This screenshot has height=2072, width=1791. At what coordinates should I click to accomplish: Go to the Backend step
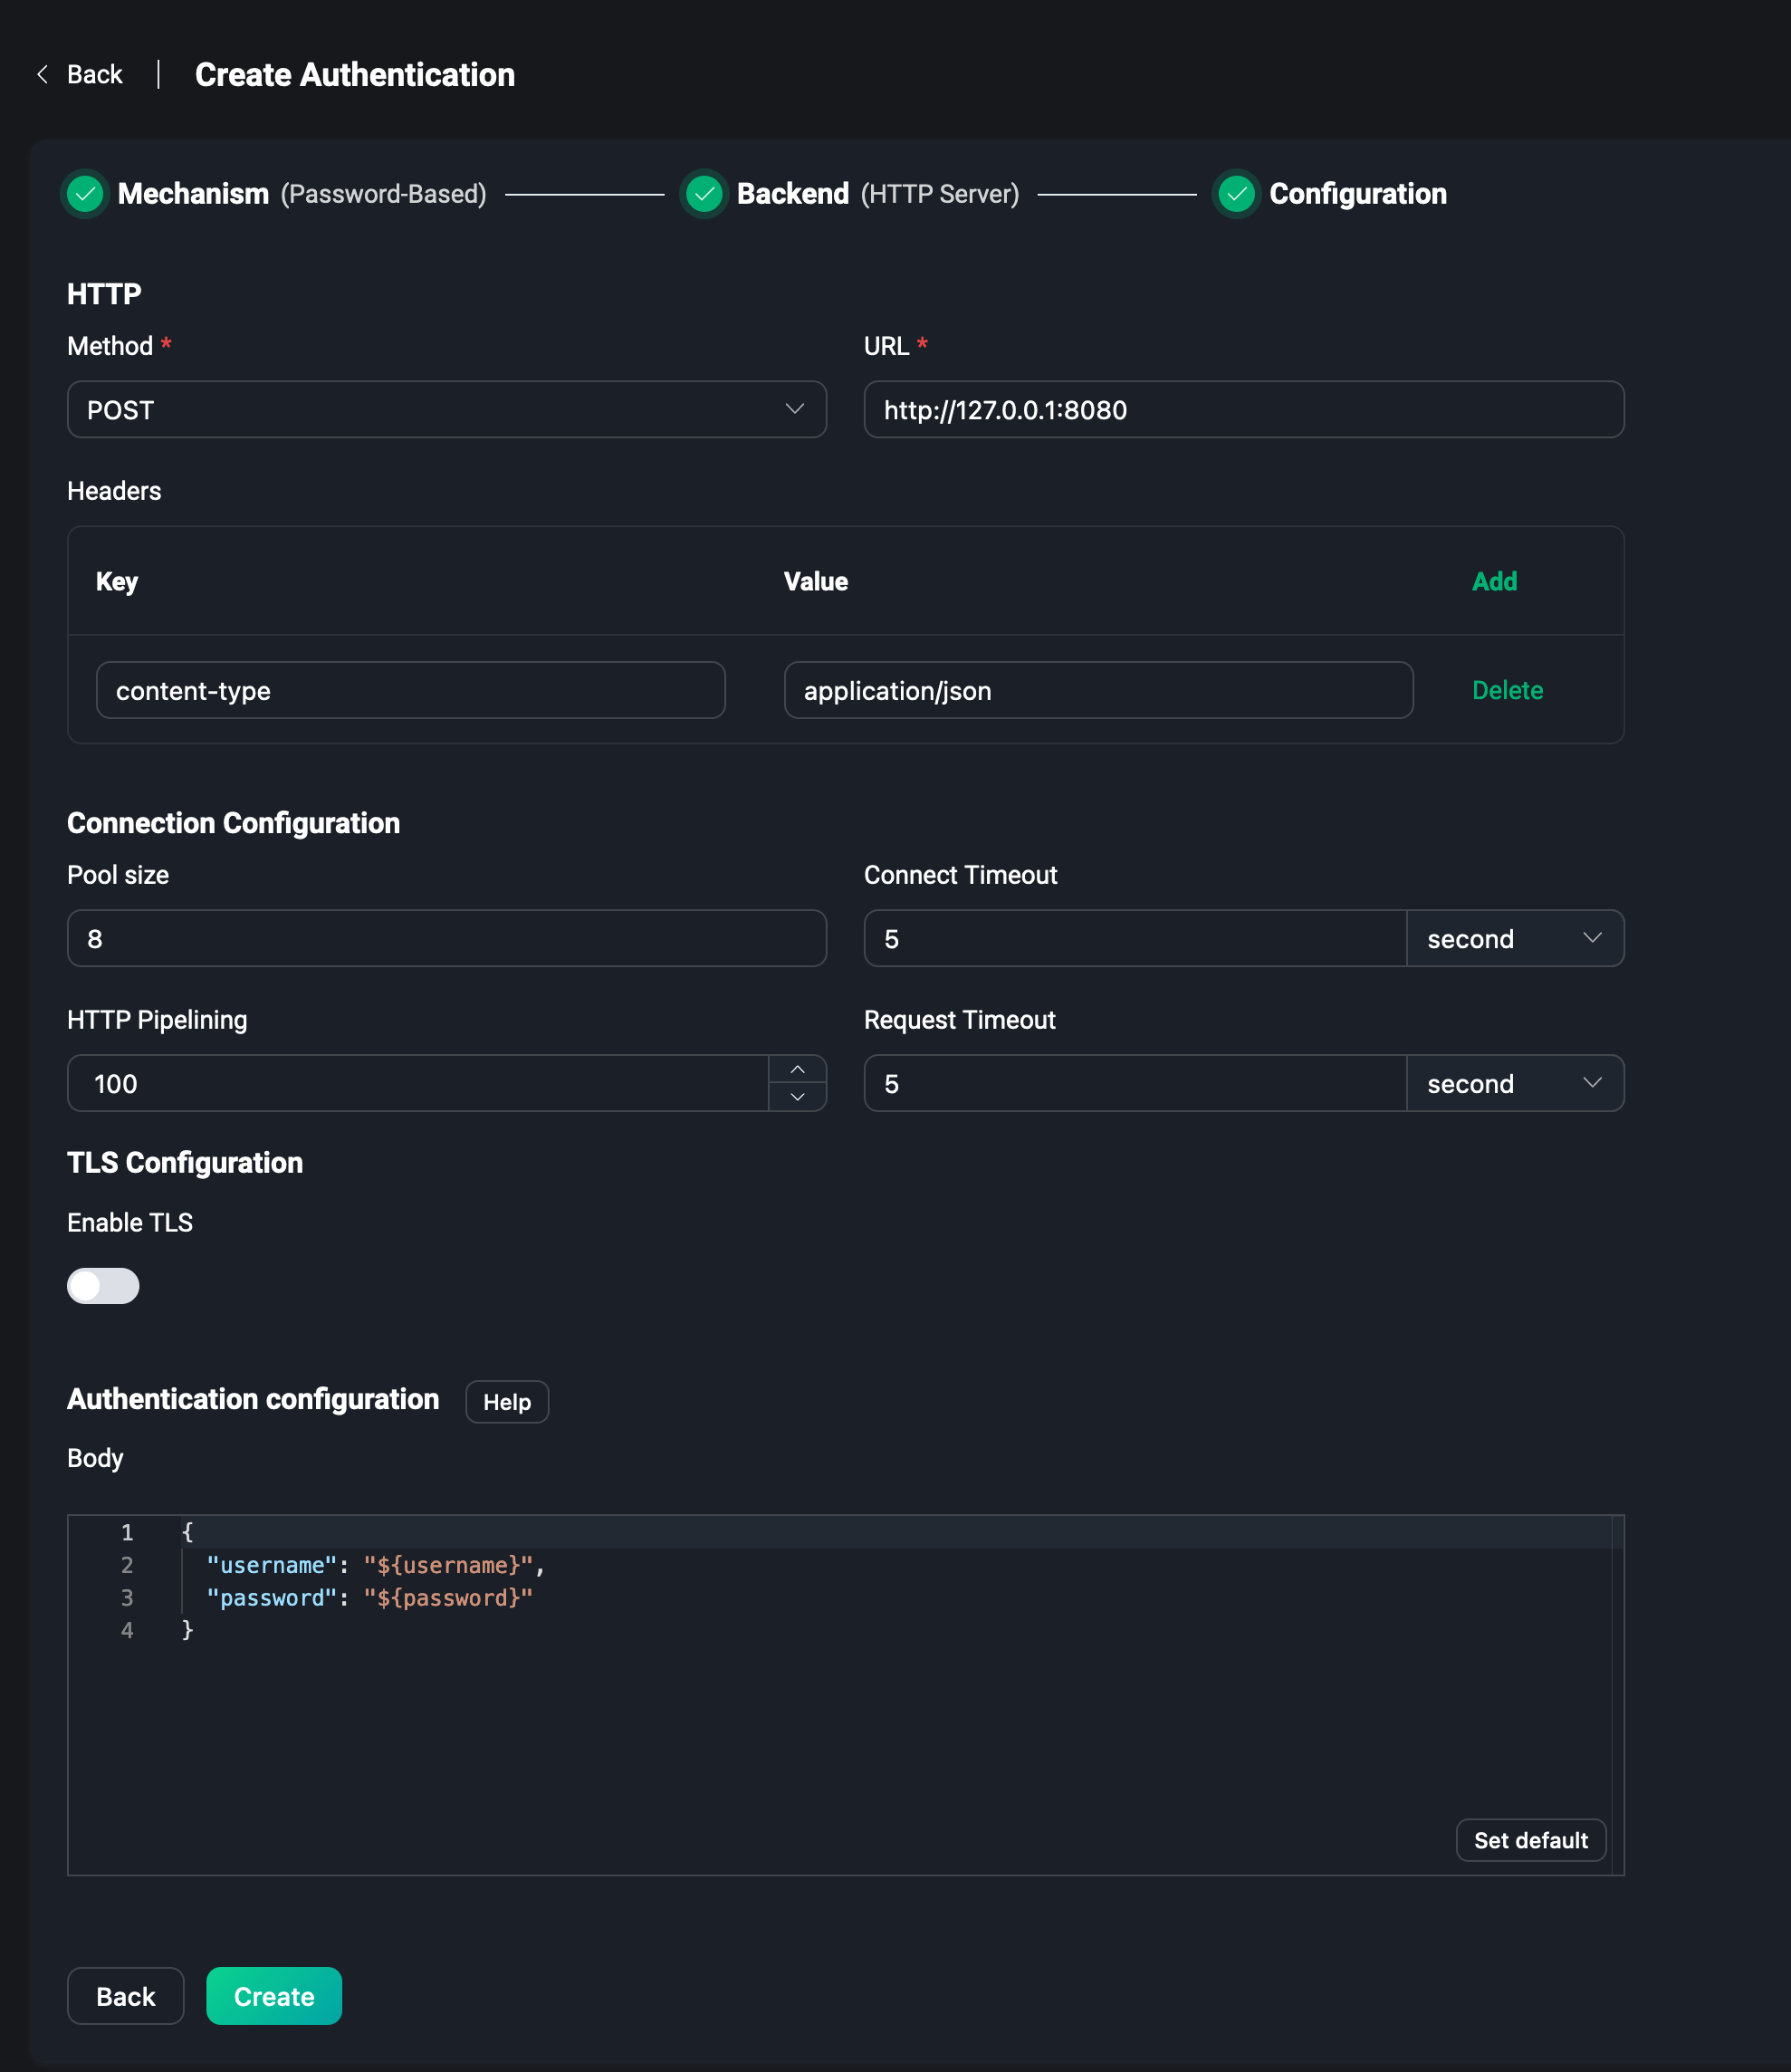click(x=792, y=194)
